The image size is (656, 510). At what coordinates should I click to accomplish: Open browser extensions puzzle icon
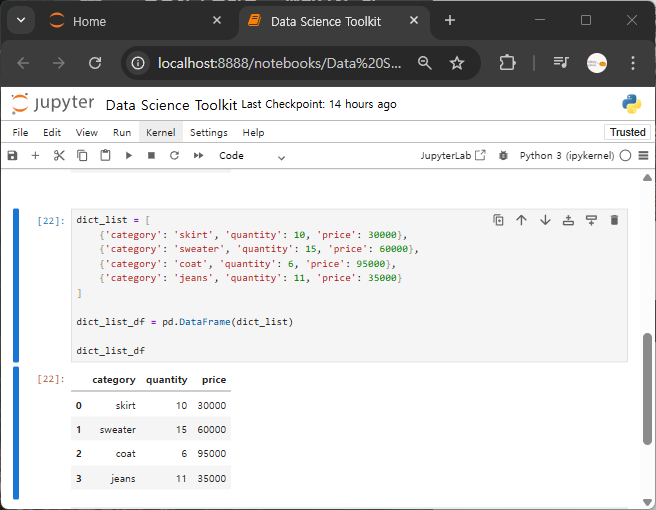(507, 63)
